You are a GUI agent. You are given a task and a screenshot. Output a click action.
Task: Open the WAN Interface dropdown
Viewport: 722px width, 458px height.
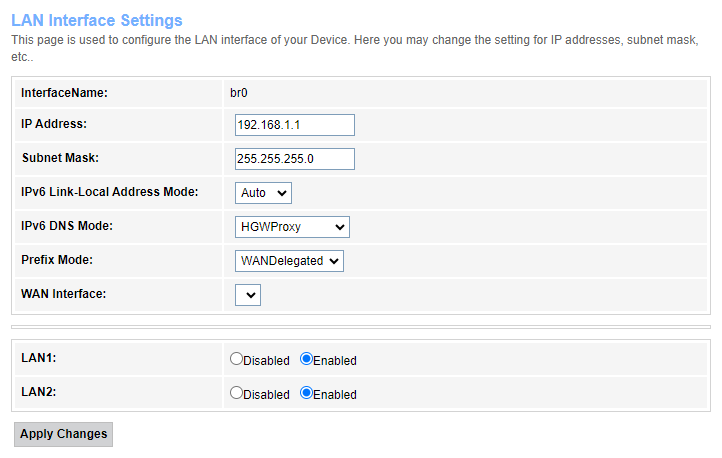click(x=248, y=294)
